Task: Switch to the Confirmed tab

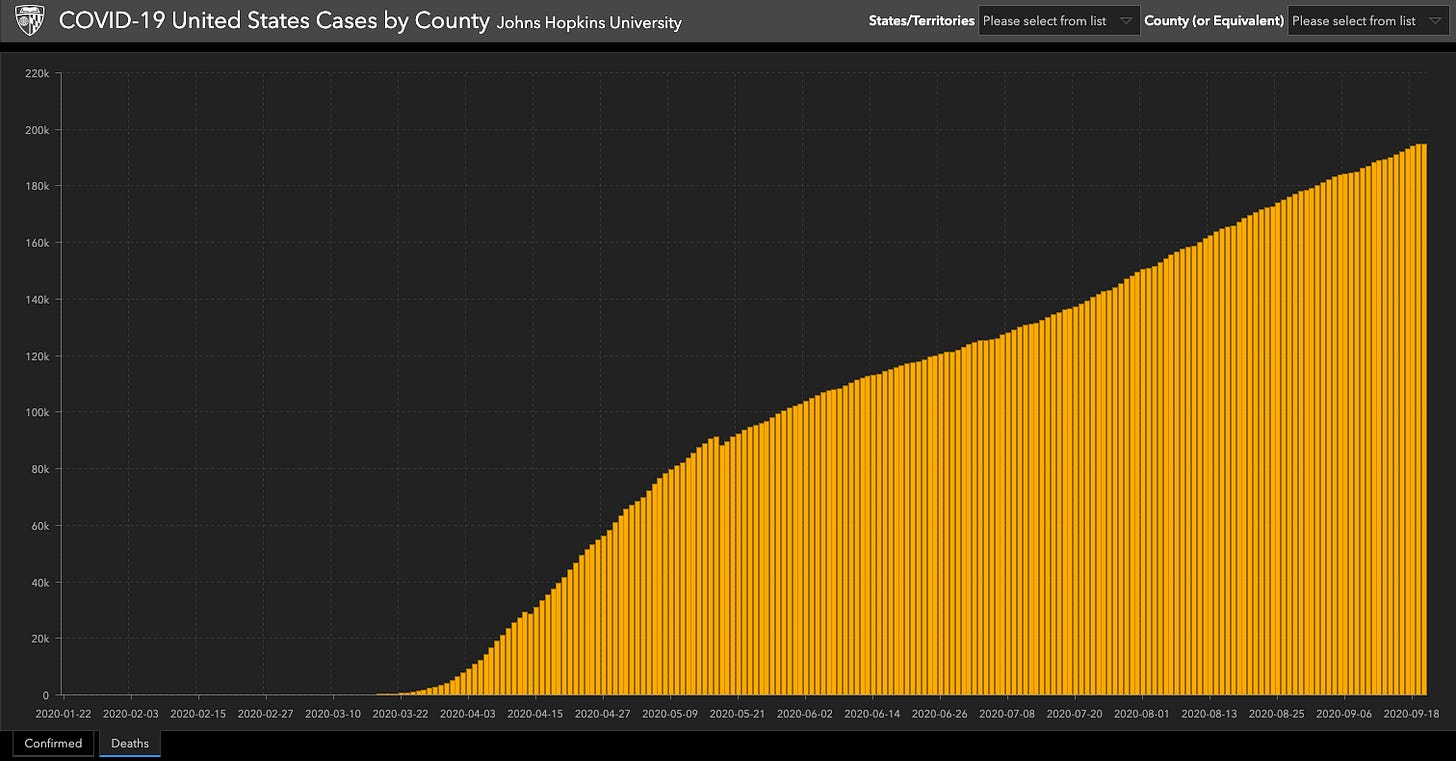Action: (x=53, y=743)
